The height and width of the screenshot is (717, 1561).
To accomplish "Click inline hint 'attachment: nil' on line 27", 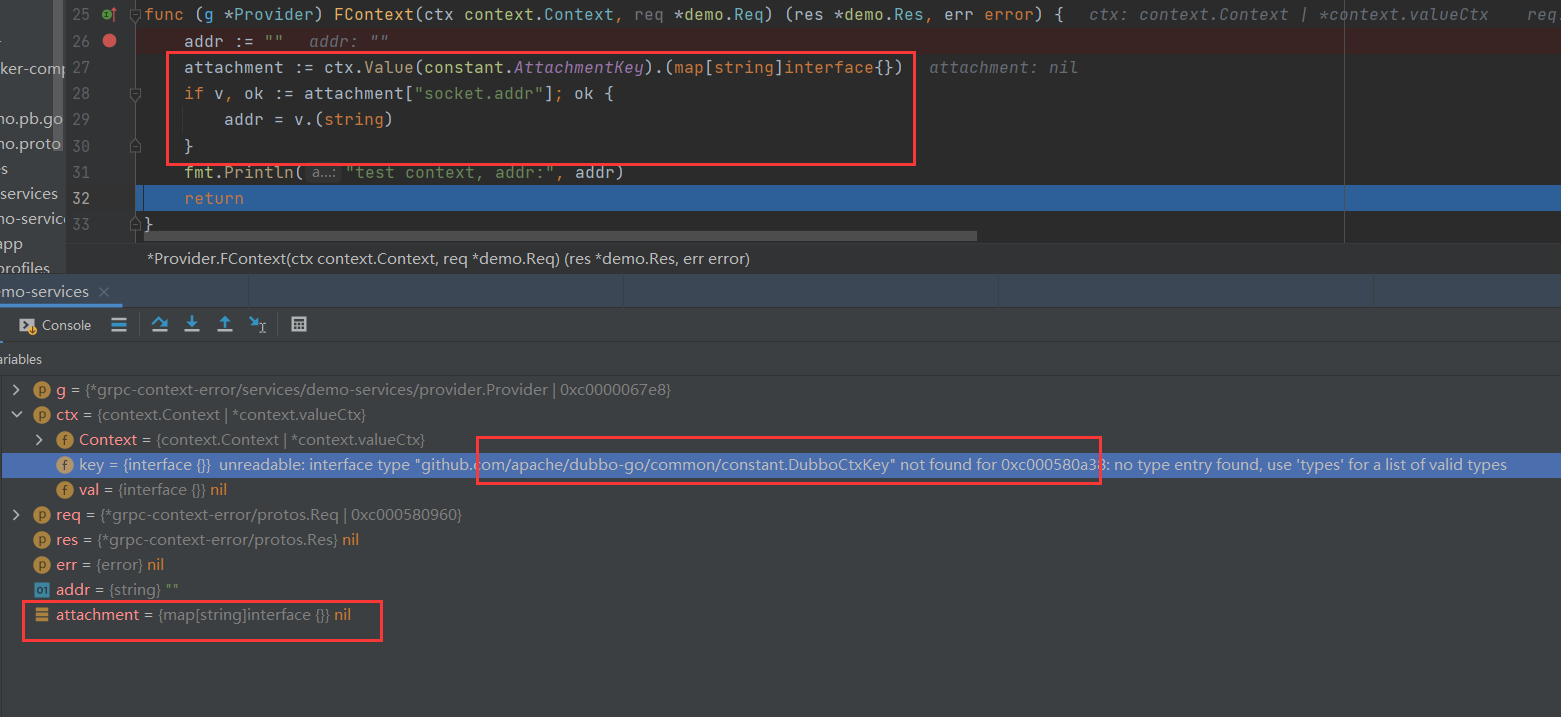I will coord(1004,68).
